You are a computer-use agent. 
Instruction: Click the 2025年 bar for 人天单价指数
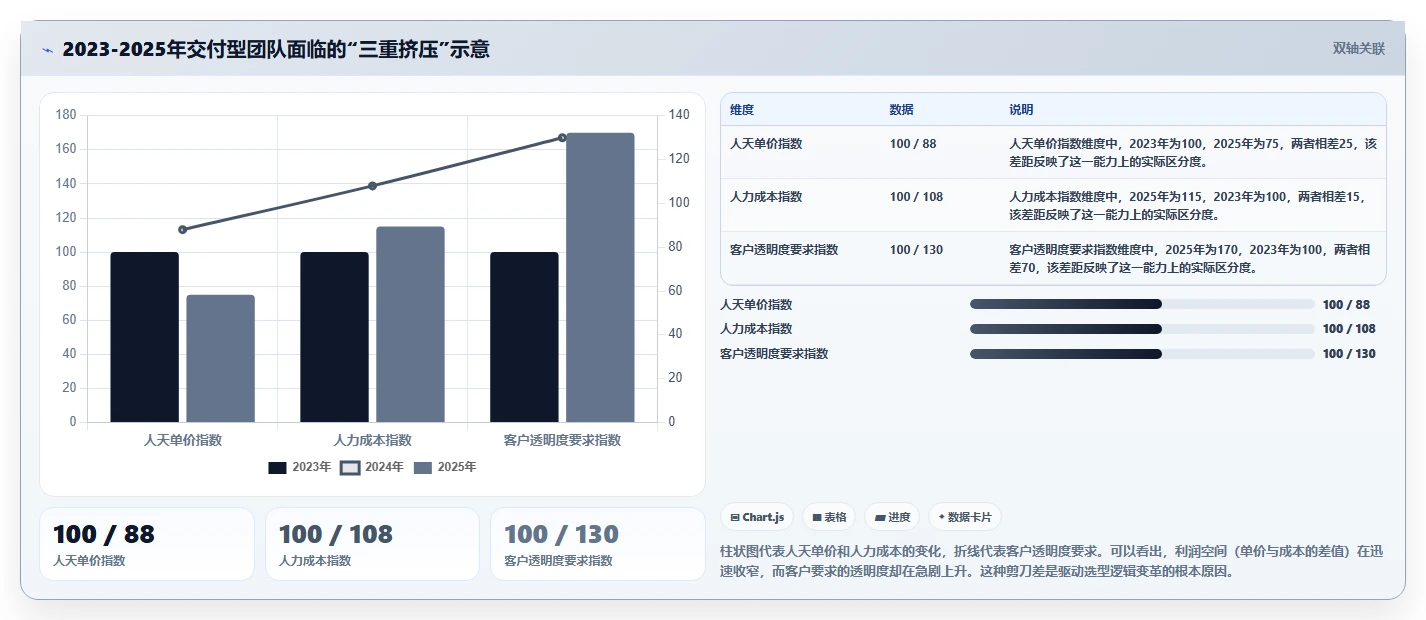pos(220,358)
